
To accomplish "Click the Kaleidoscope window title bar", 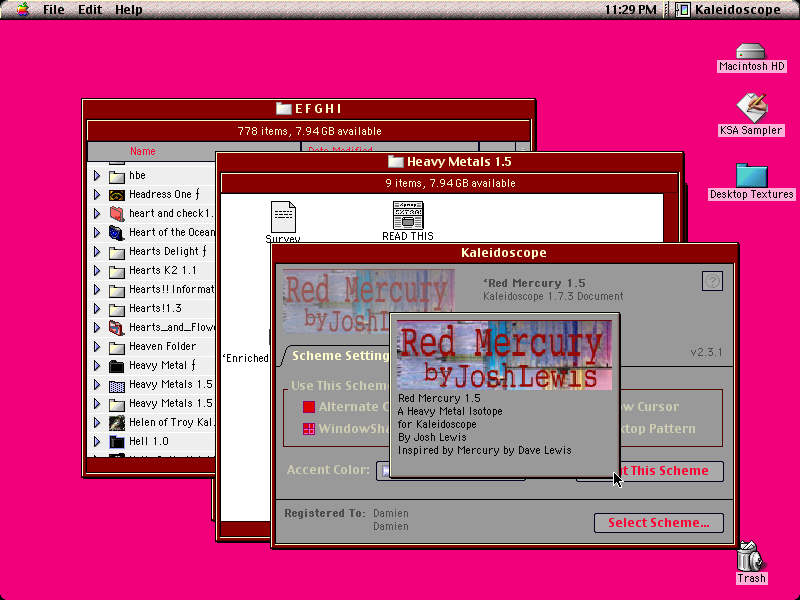I will point(504,253).
